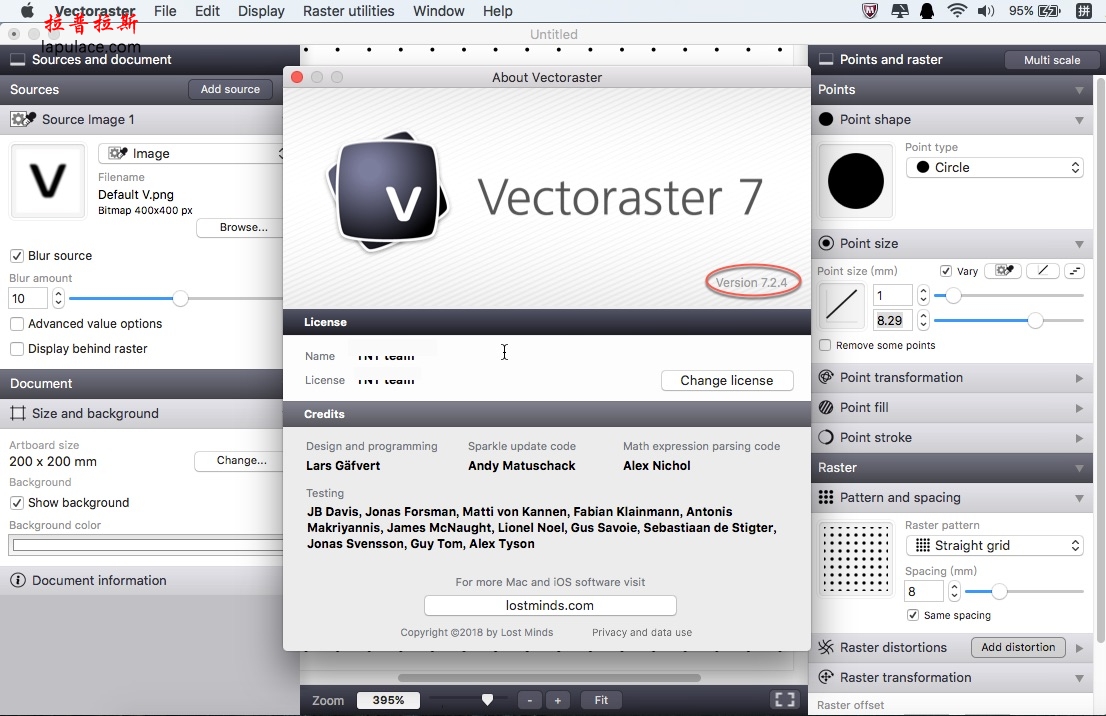Click the notification bell menu bar icon
This screenshot has width=1106, height=716.
[927, 11]
